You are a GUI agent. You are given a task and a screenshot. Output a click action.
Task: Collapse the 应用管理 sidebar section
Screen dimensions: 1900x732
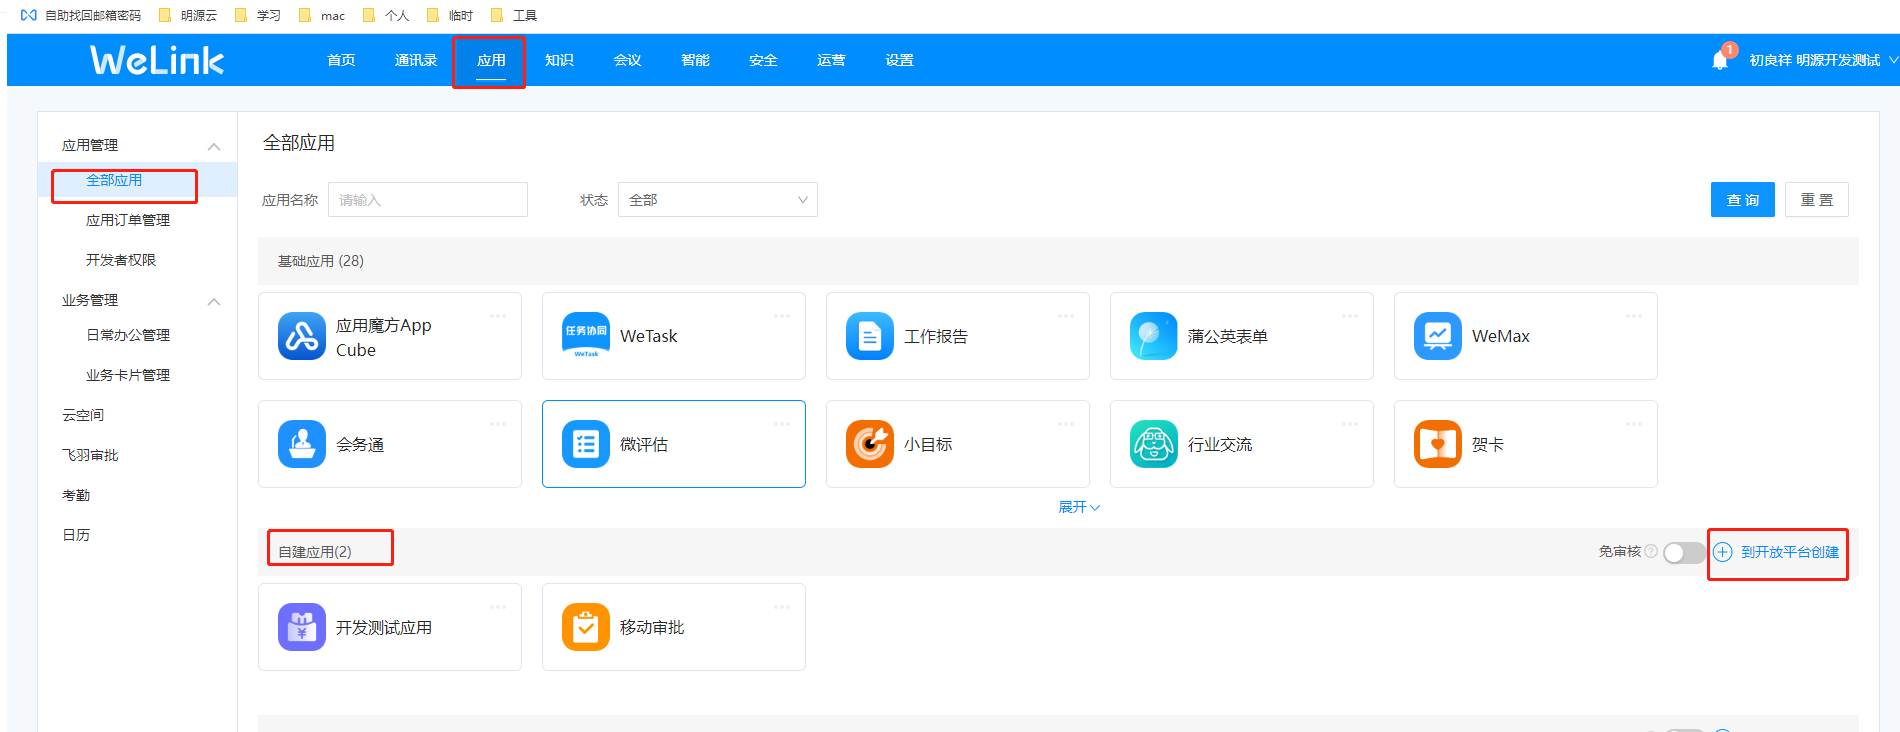tap(214, 146)
